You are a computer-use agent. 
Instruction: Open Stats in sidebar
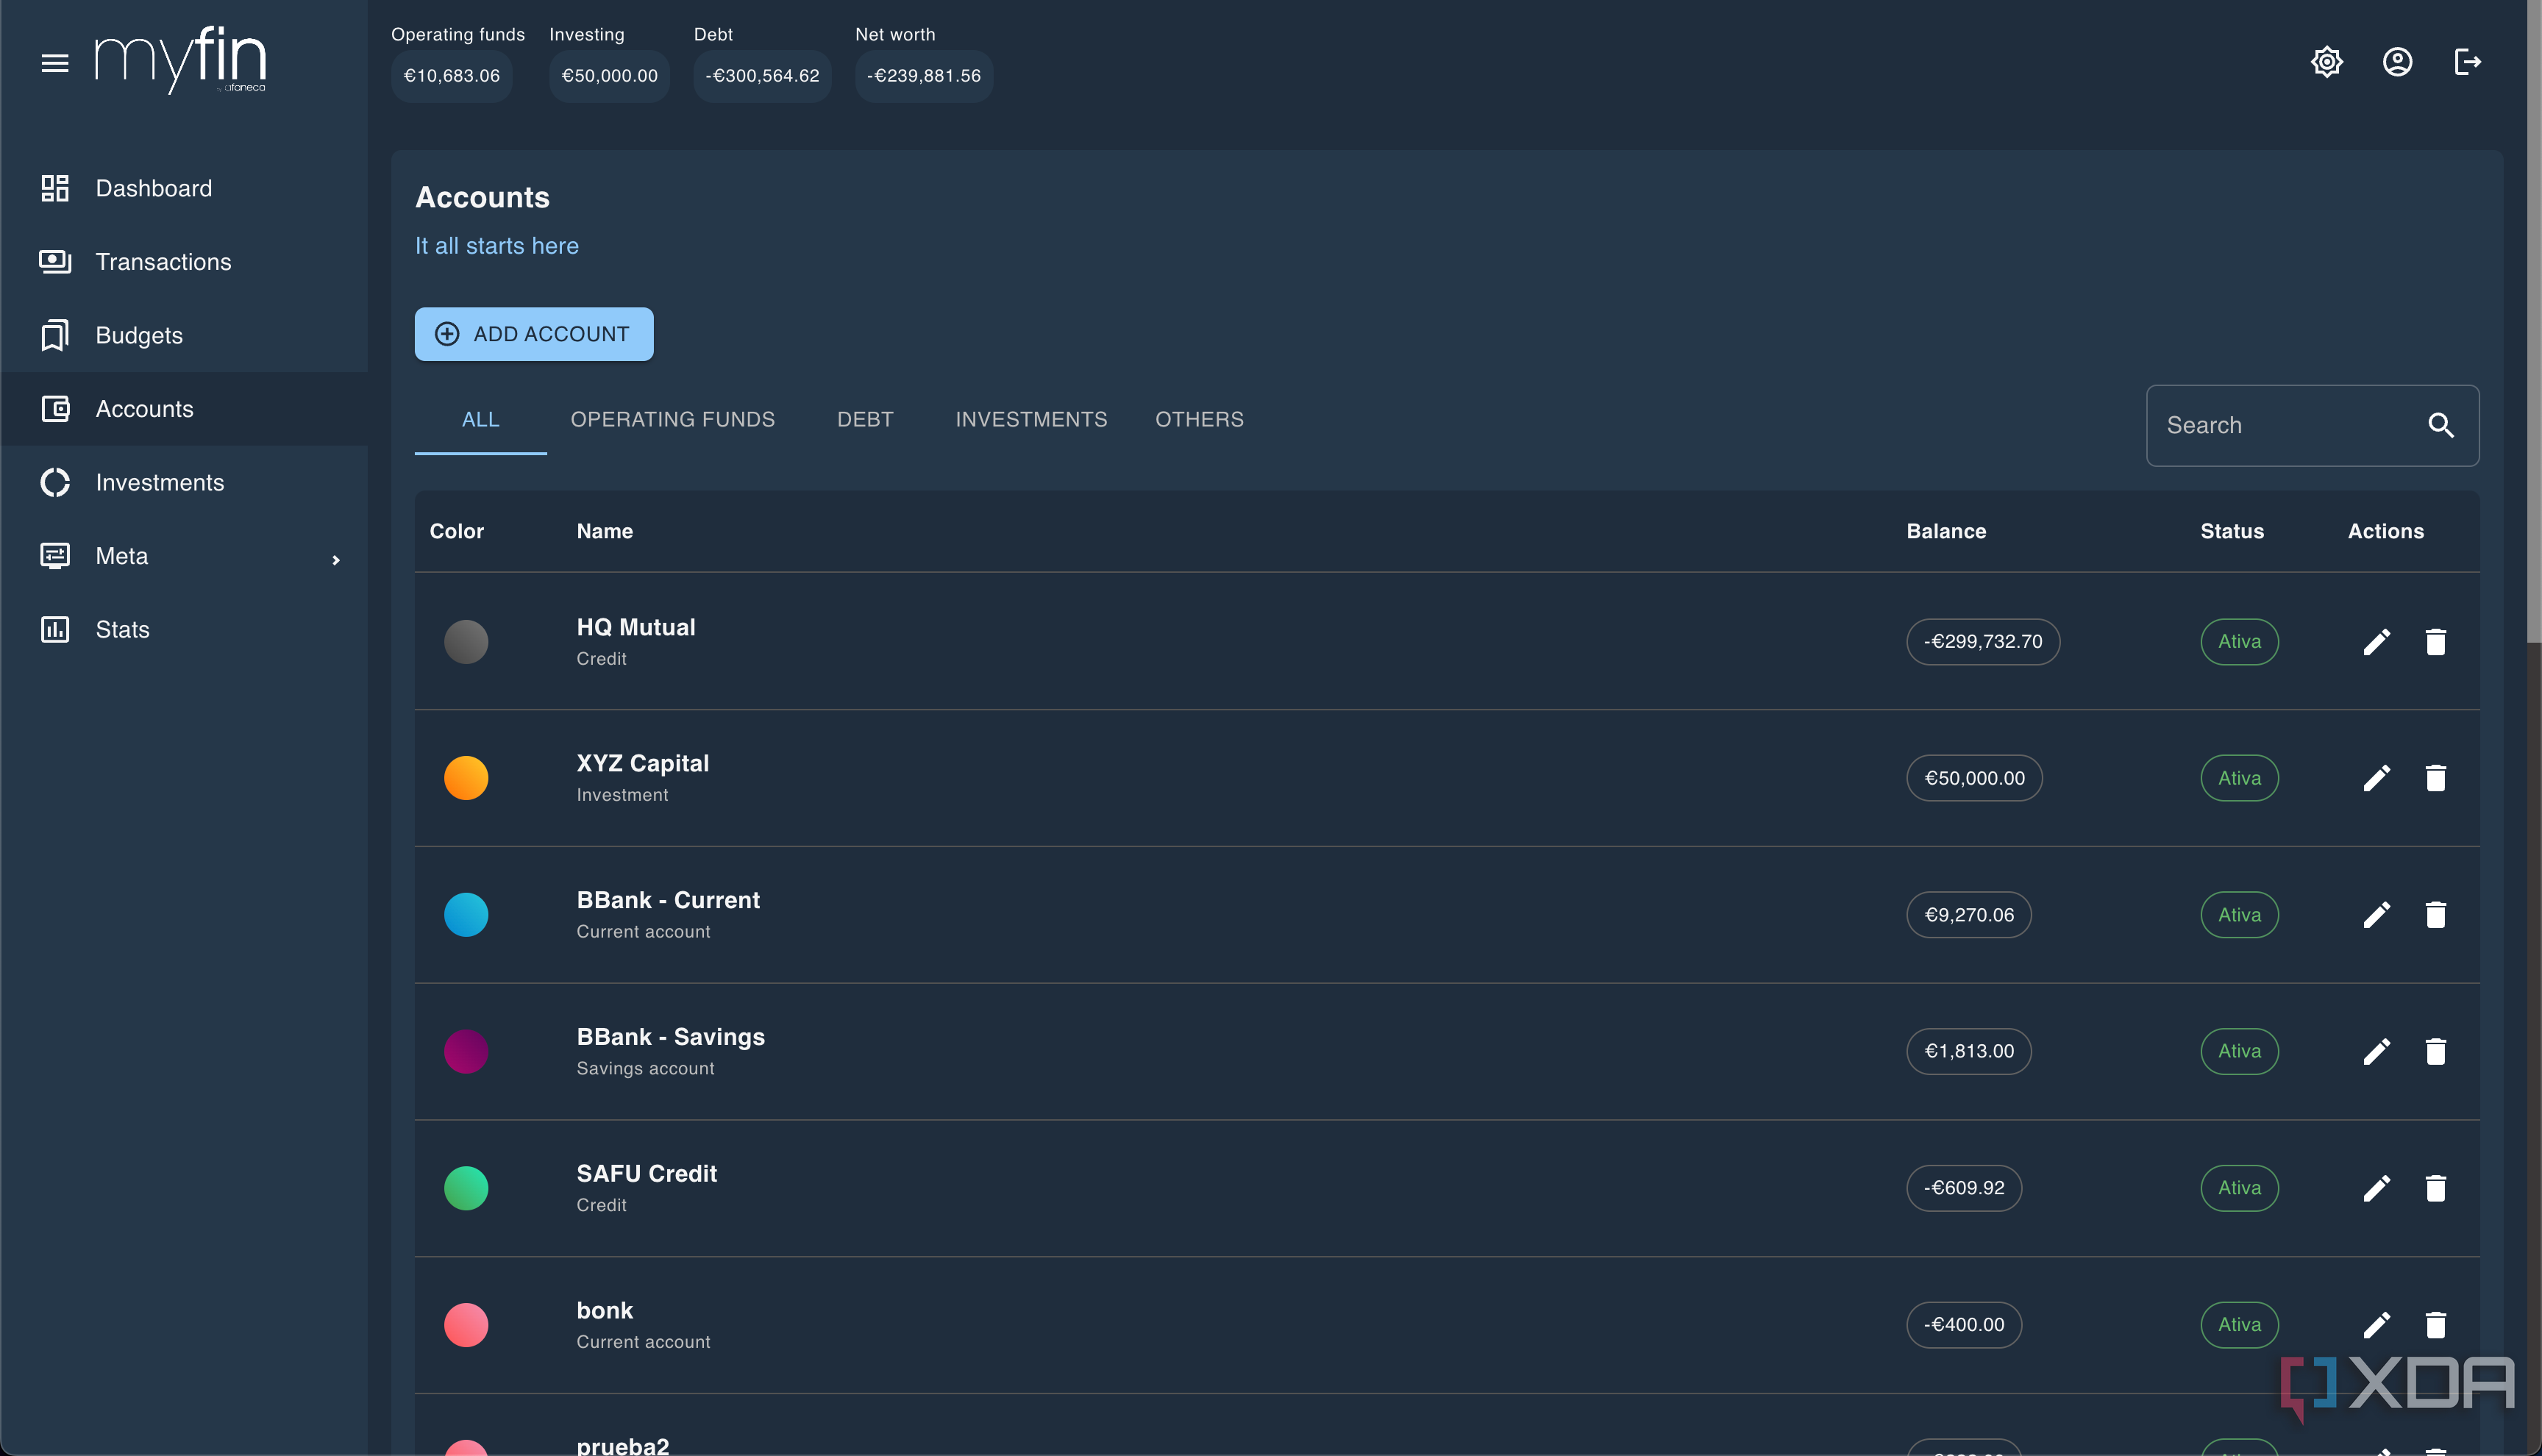coord(184,629)
